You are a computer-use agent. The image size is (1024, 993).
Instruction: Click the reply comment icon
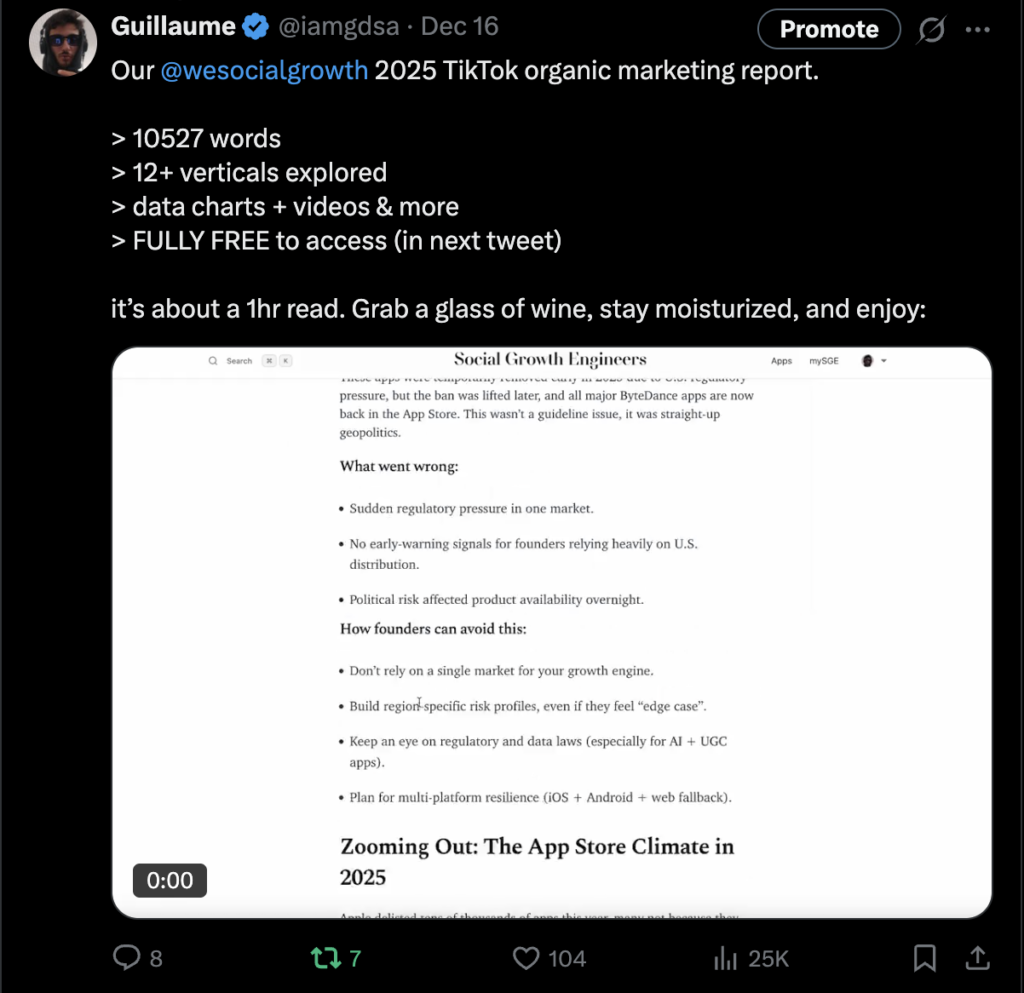point(127,958)
